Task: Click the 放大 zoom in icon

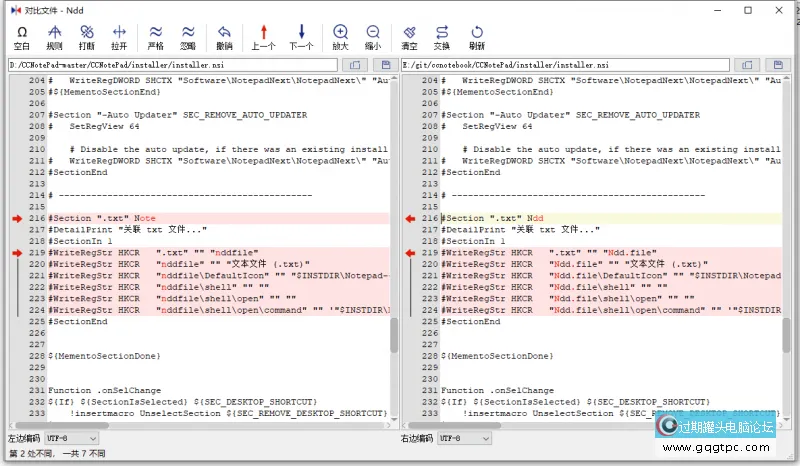Action: coord(340,37)
